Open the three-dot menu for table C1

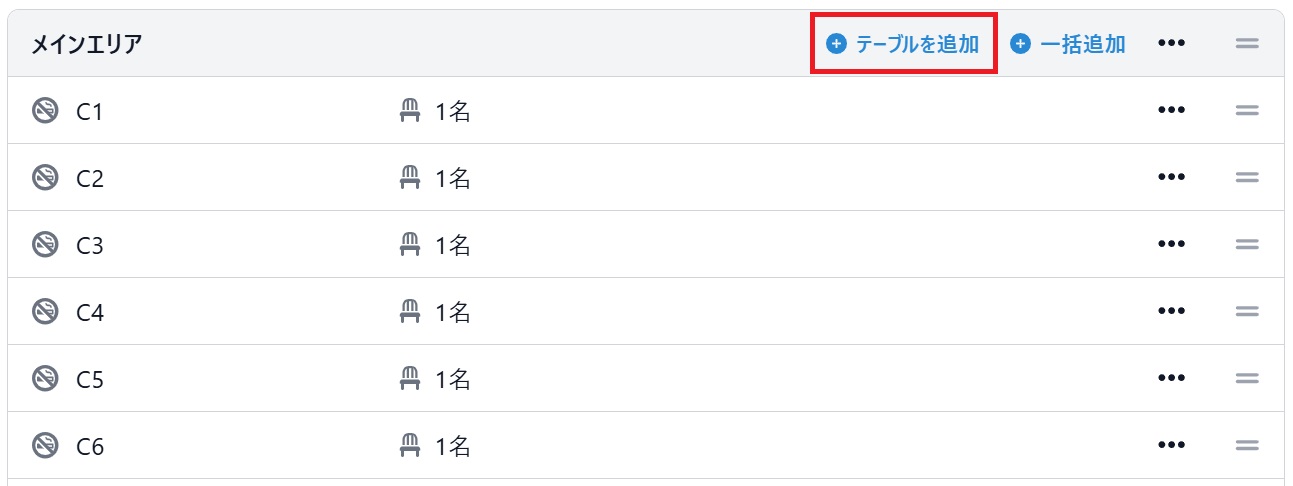pos(1171,111)
